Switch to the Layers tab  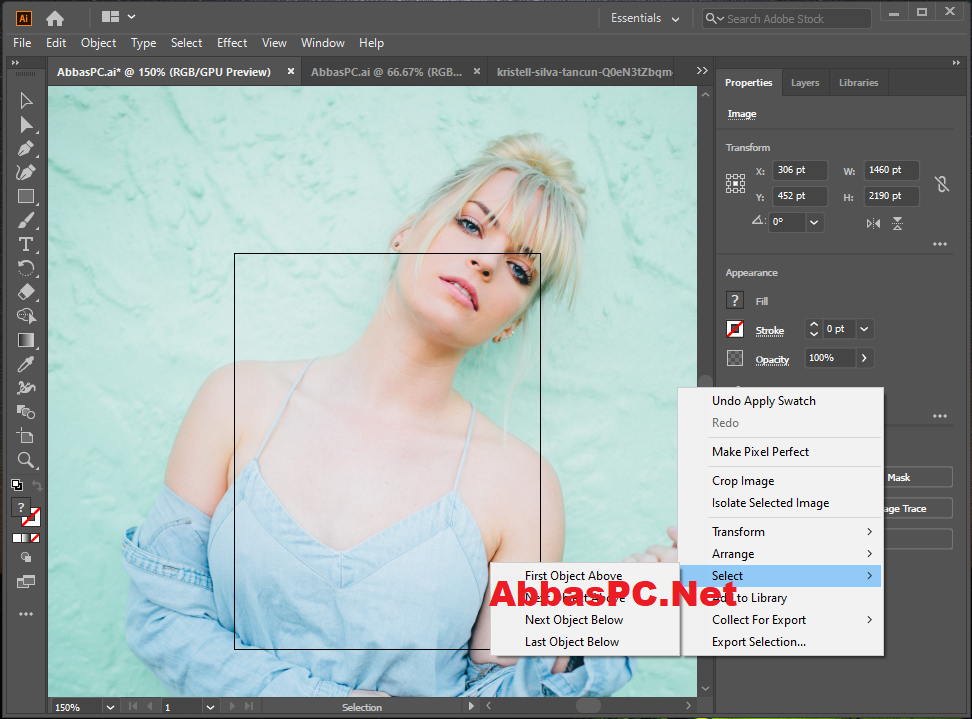pos(805,82)
